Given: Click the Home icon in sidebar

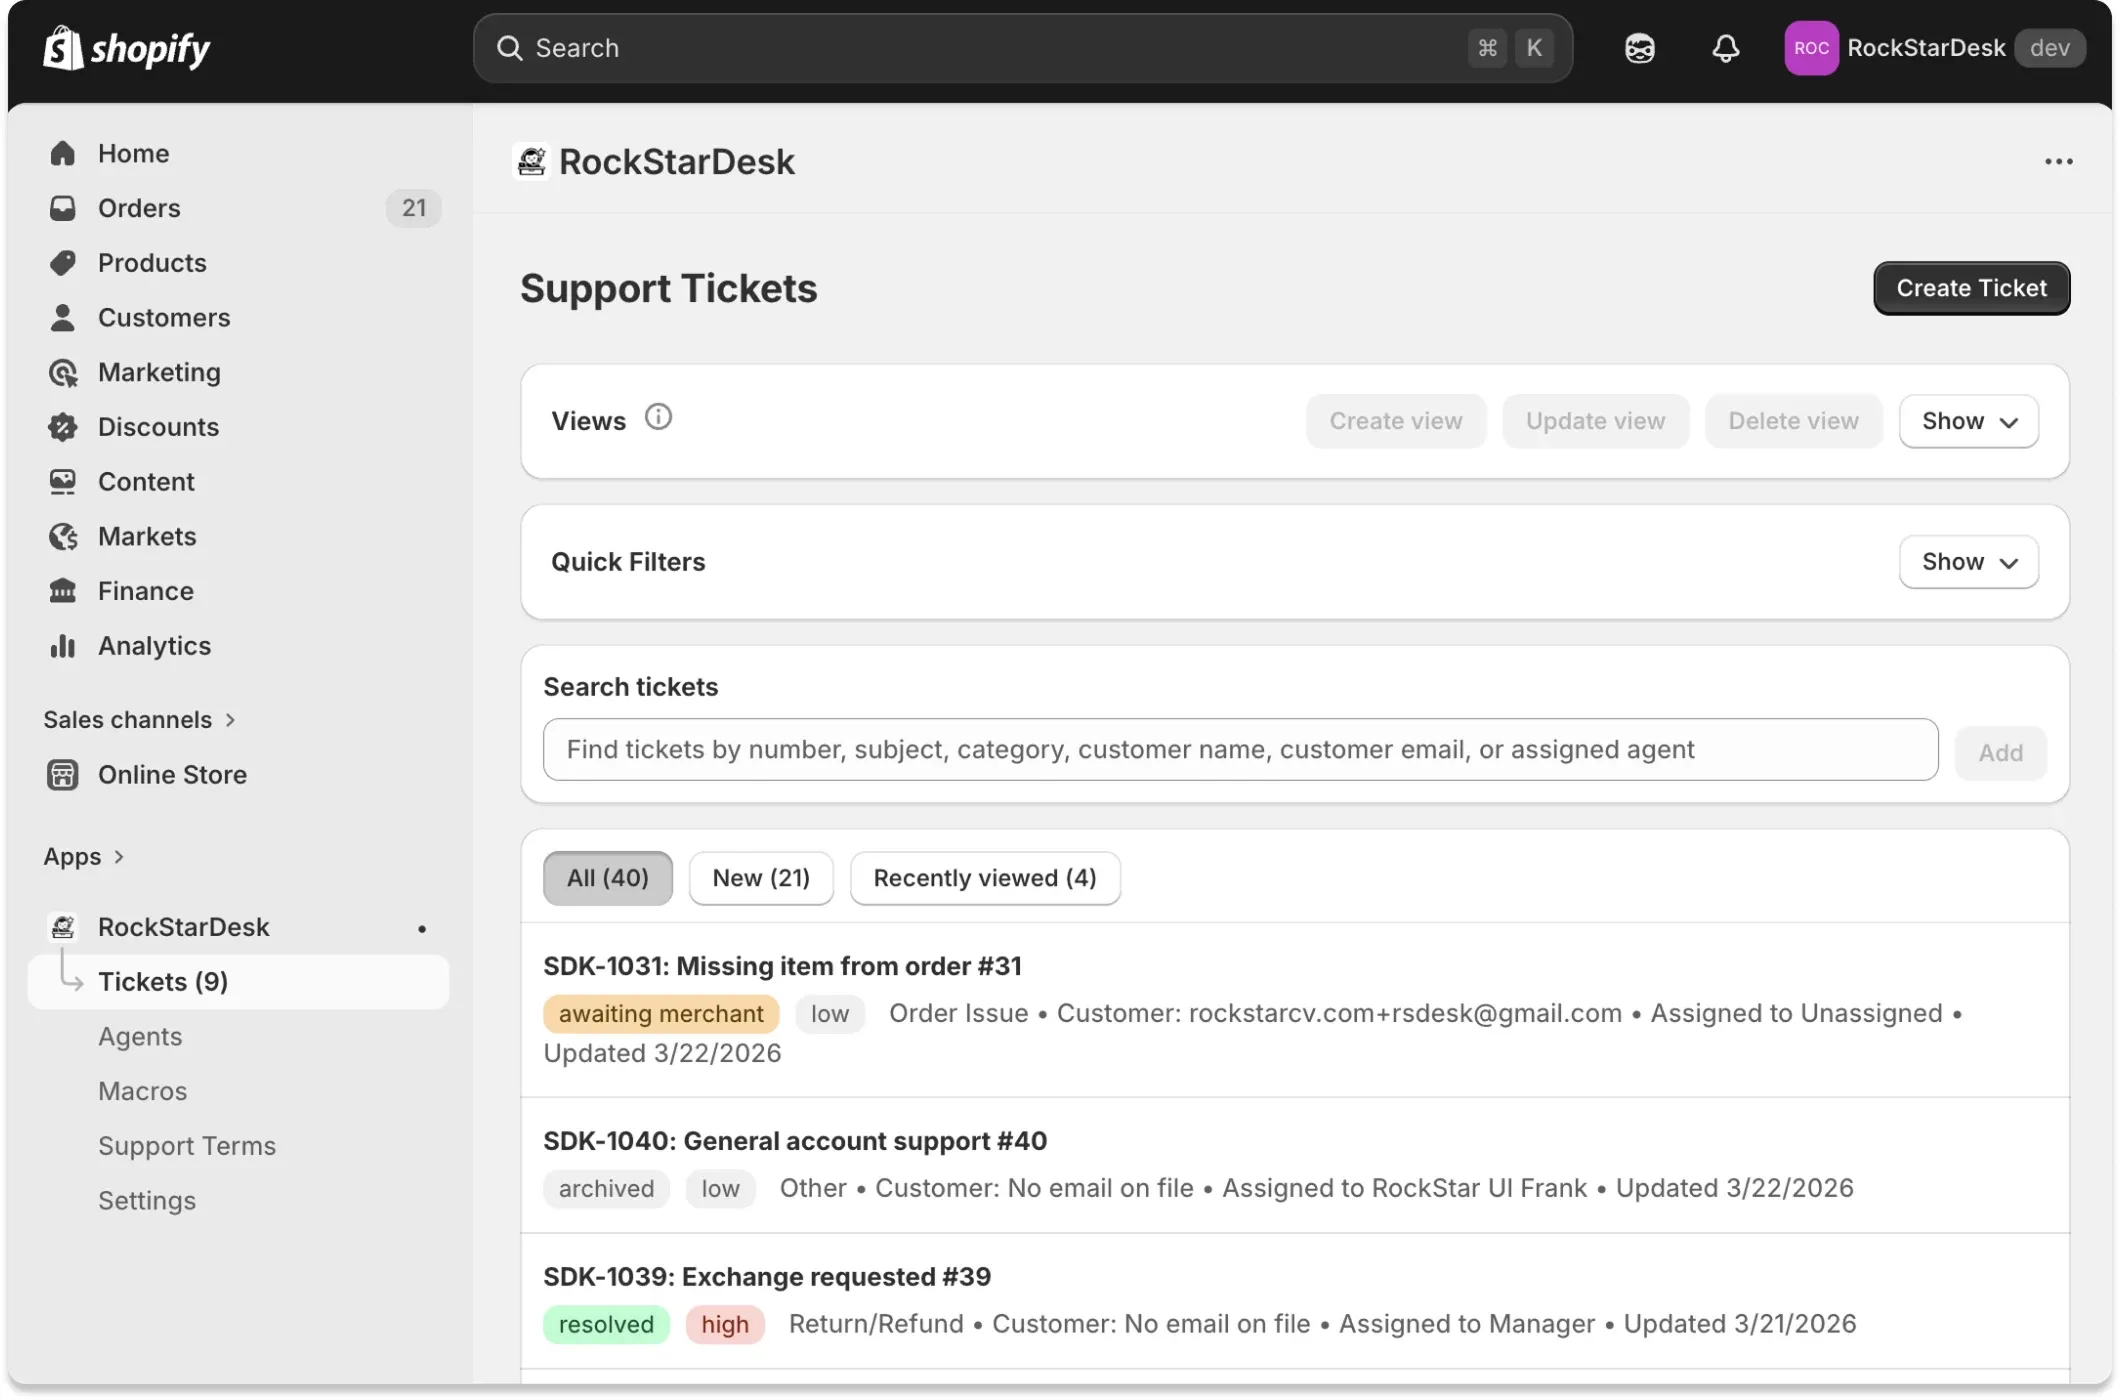Looking at the screenshot, I should pyautogui.click(x=62, y=153).
